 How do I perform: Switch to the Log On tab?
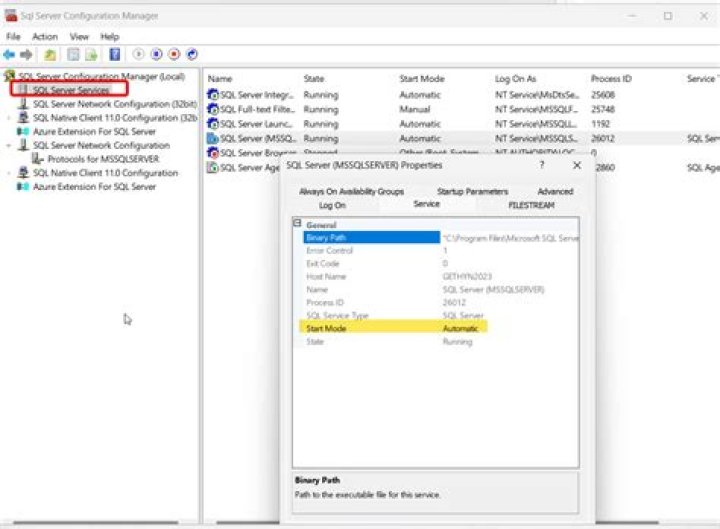click(x=332, y=205)
